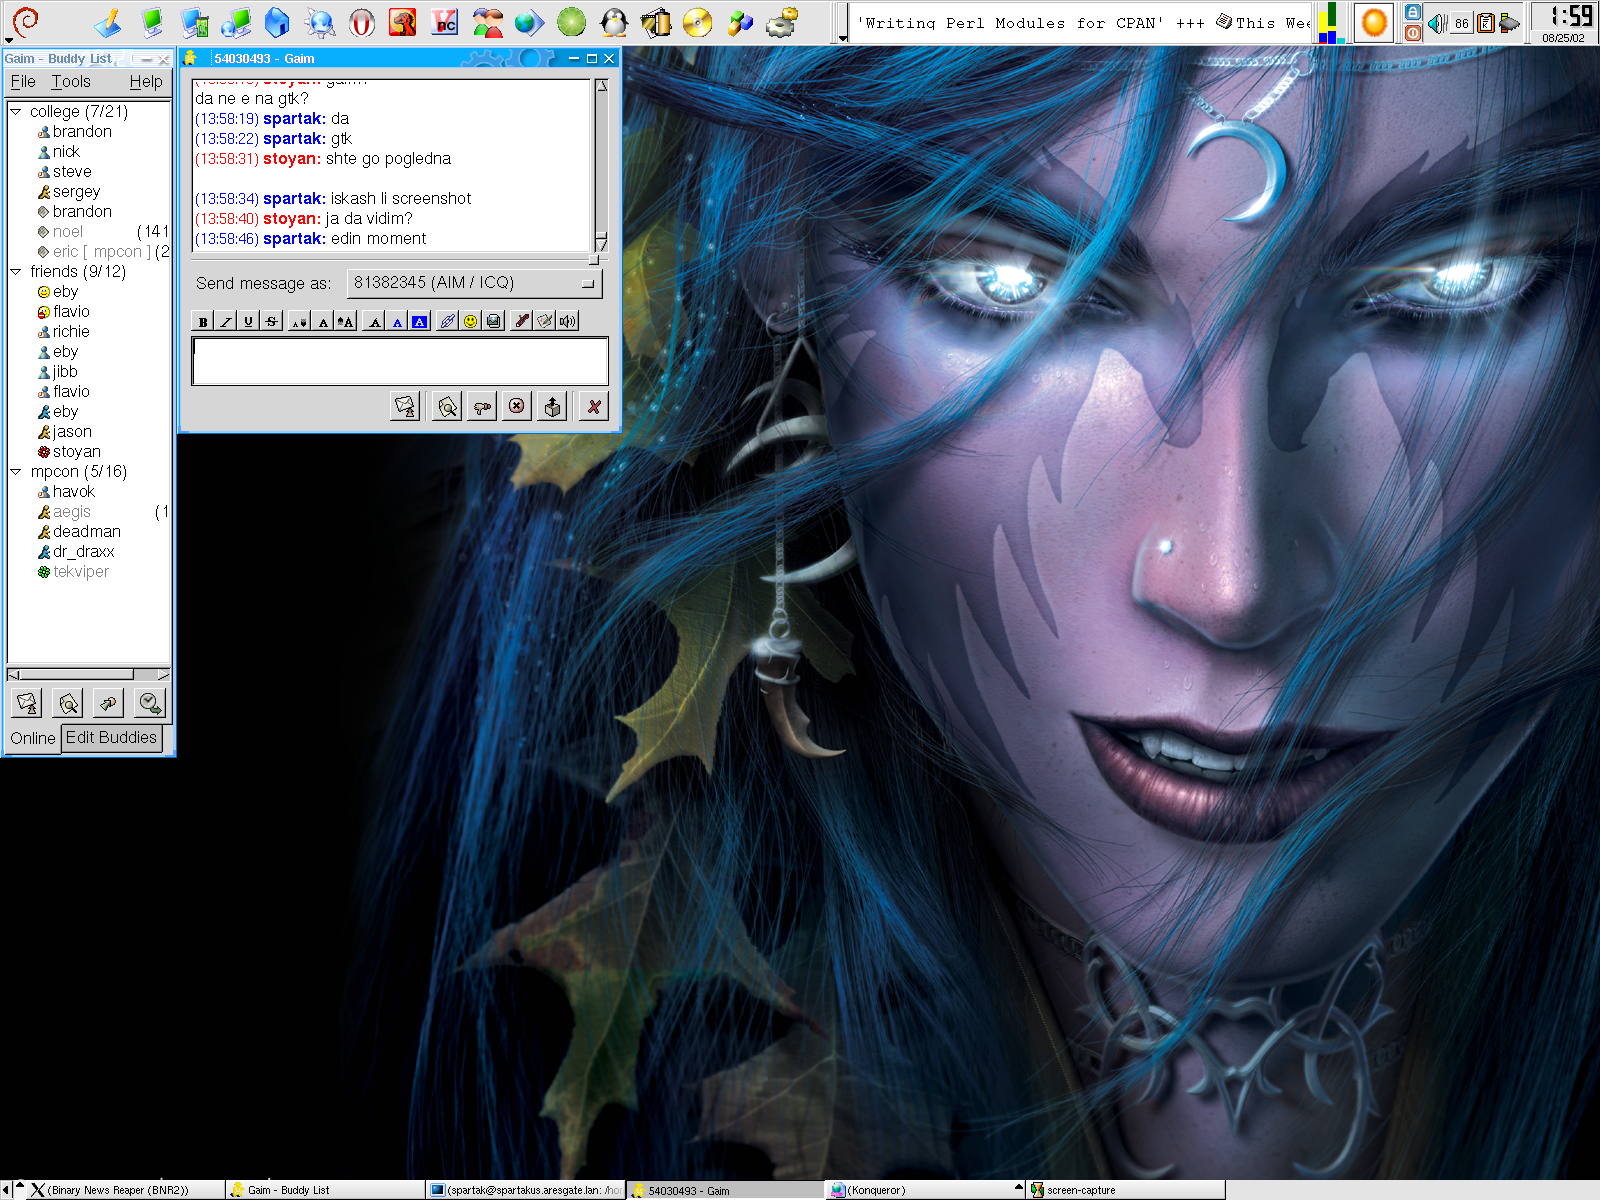Open the blue home folder icon
The image size is (1600, 1200).
coord(277,22)
